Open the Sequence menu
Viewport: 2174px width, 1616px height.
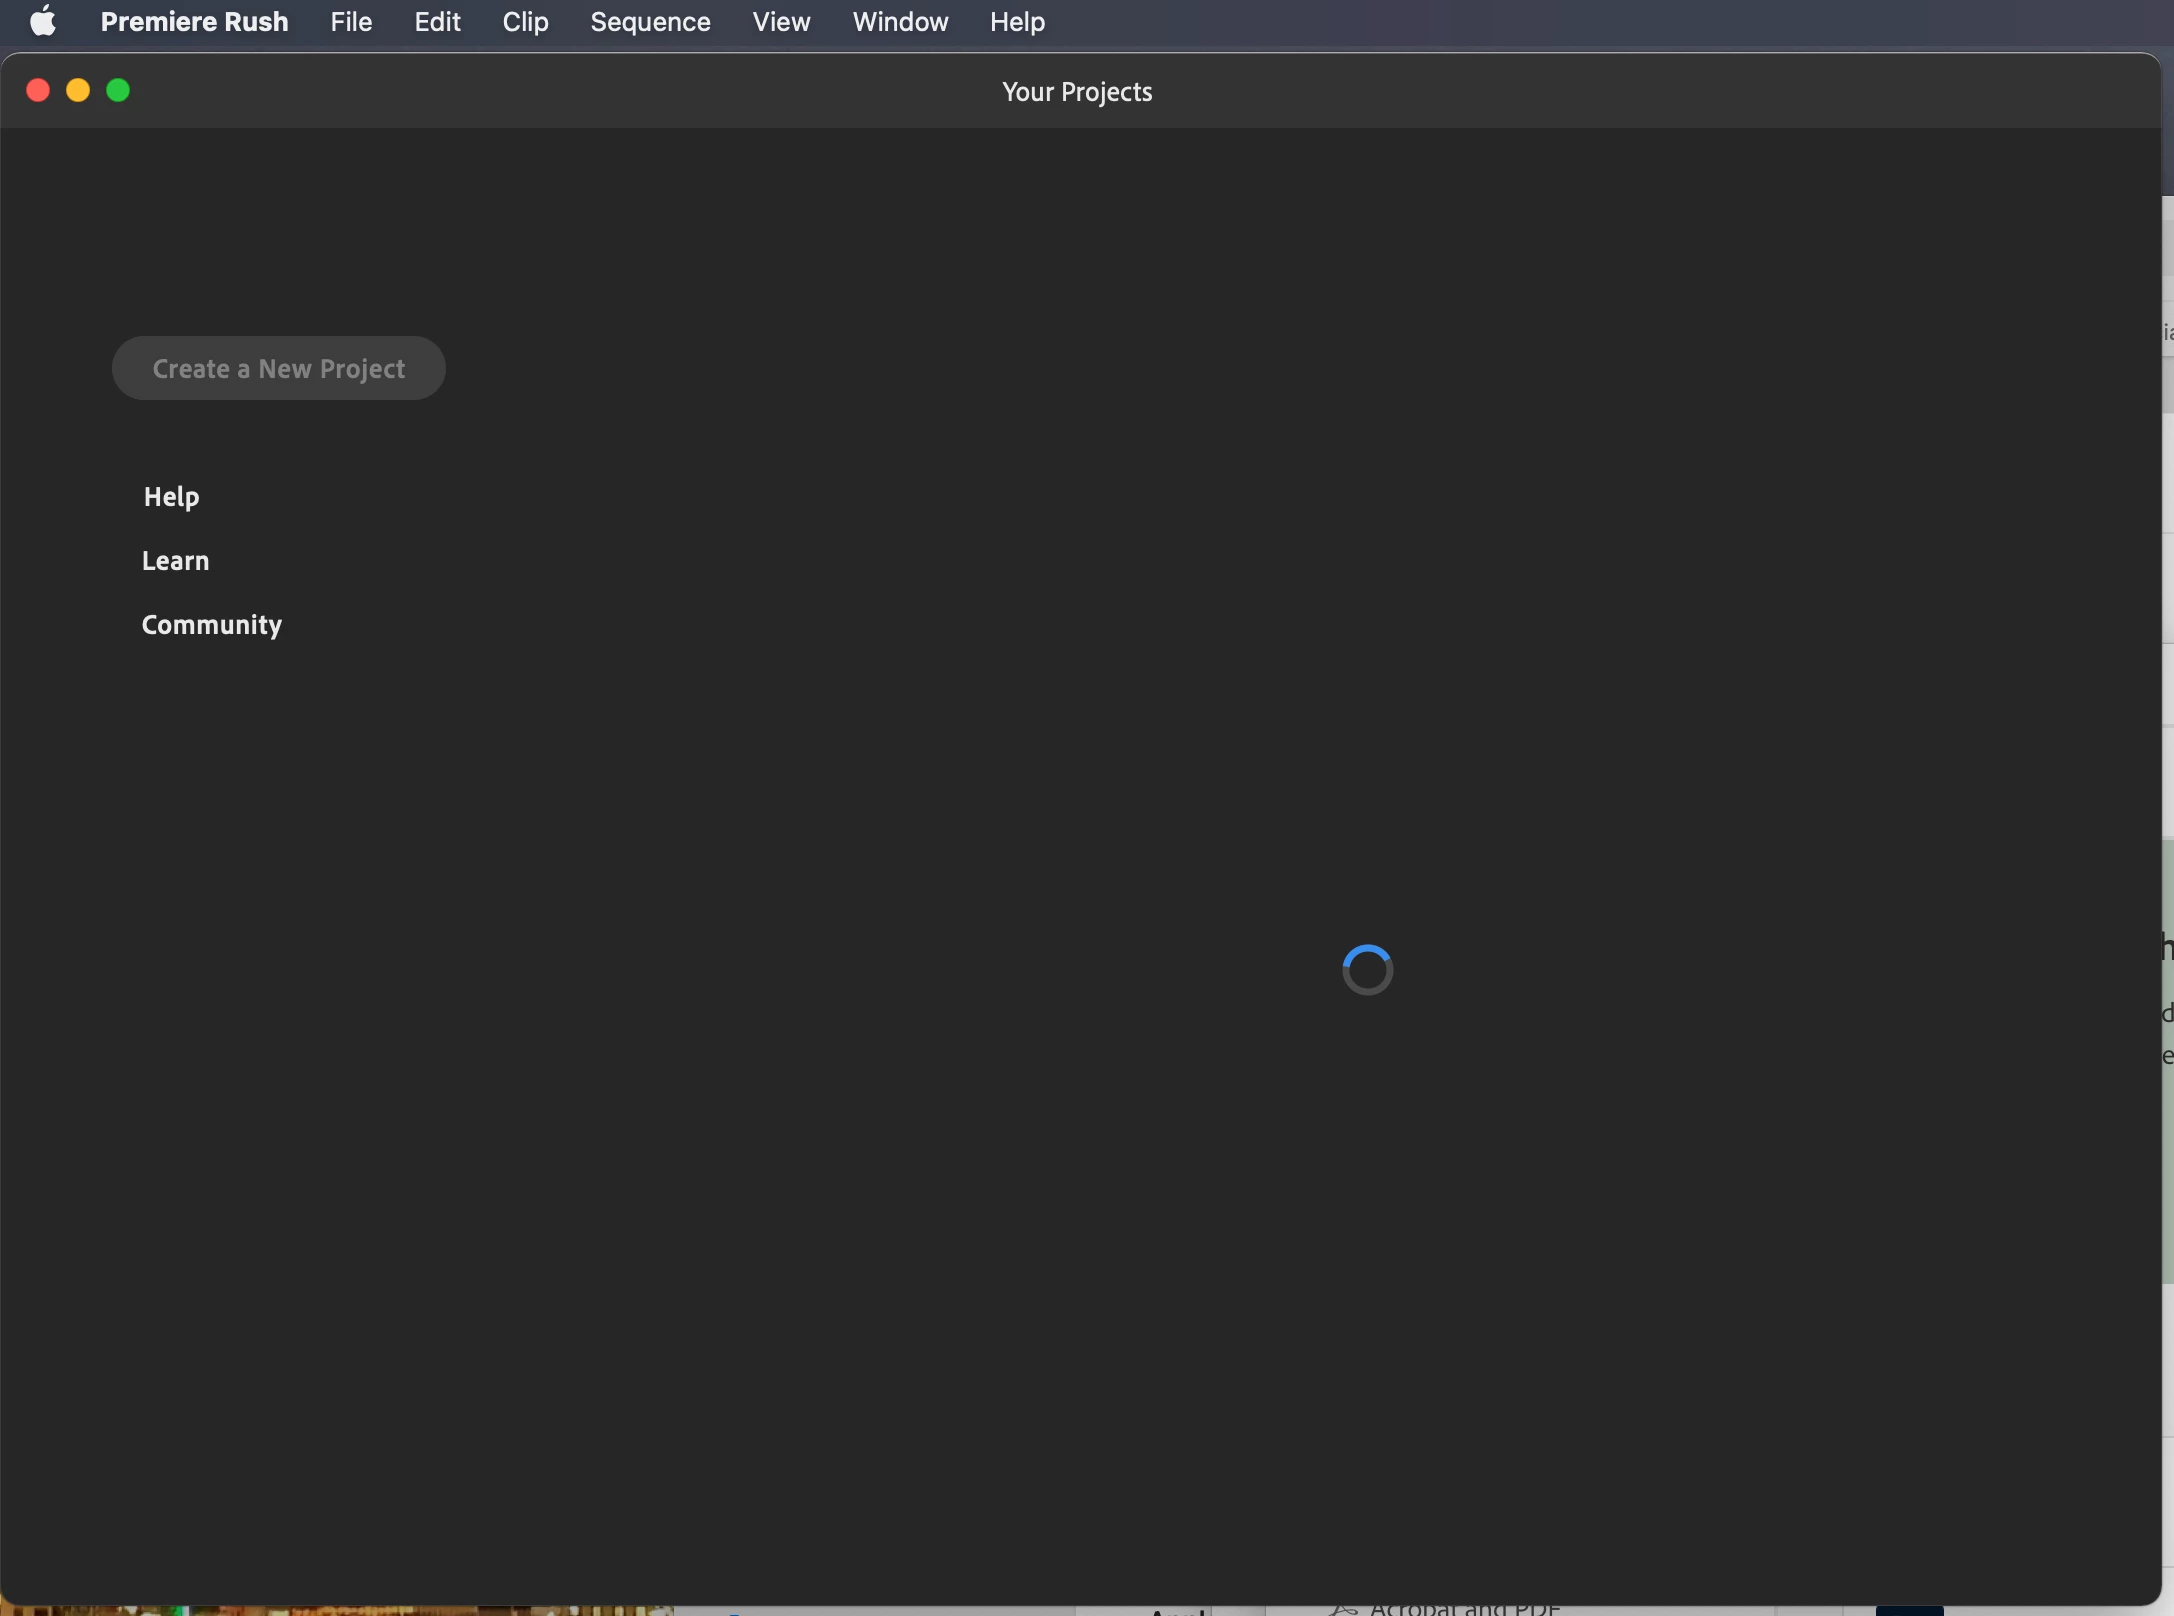tap(650, 21)
